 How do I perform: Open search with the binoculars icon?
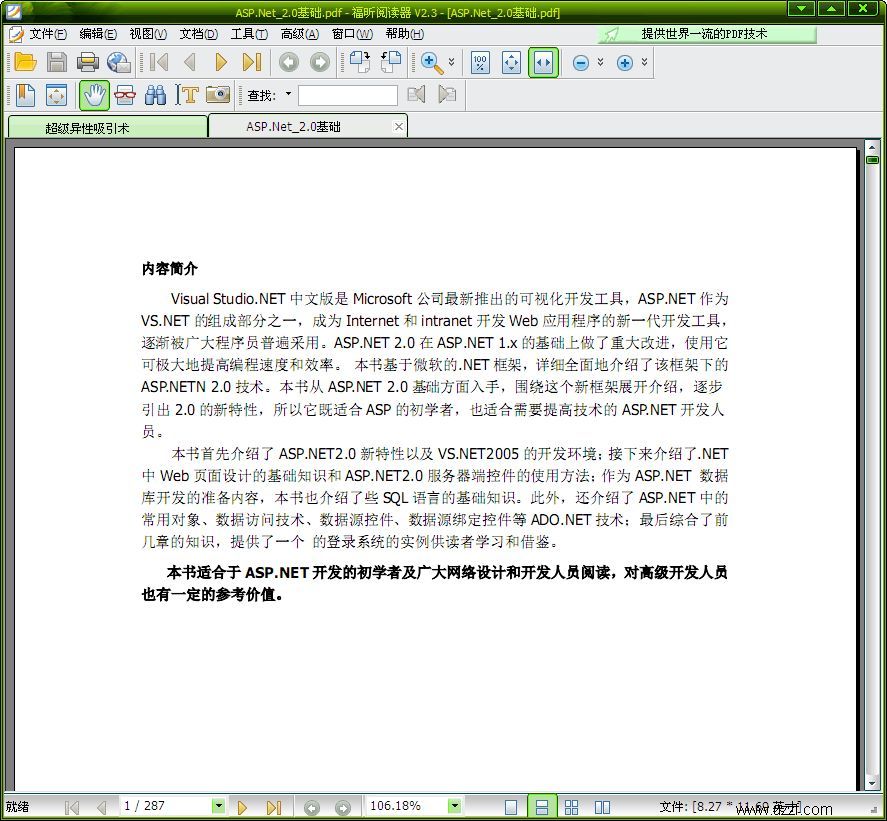pyautogui.click(x=155, y=94)
